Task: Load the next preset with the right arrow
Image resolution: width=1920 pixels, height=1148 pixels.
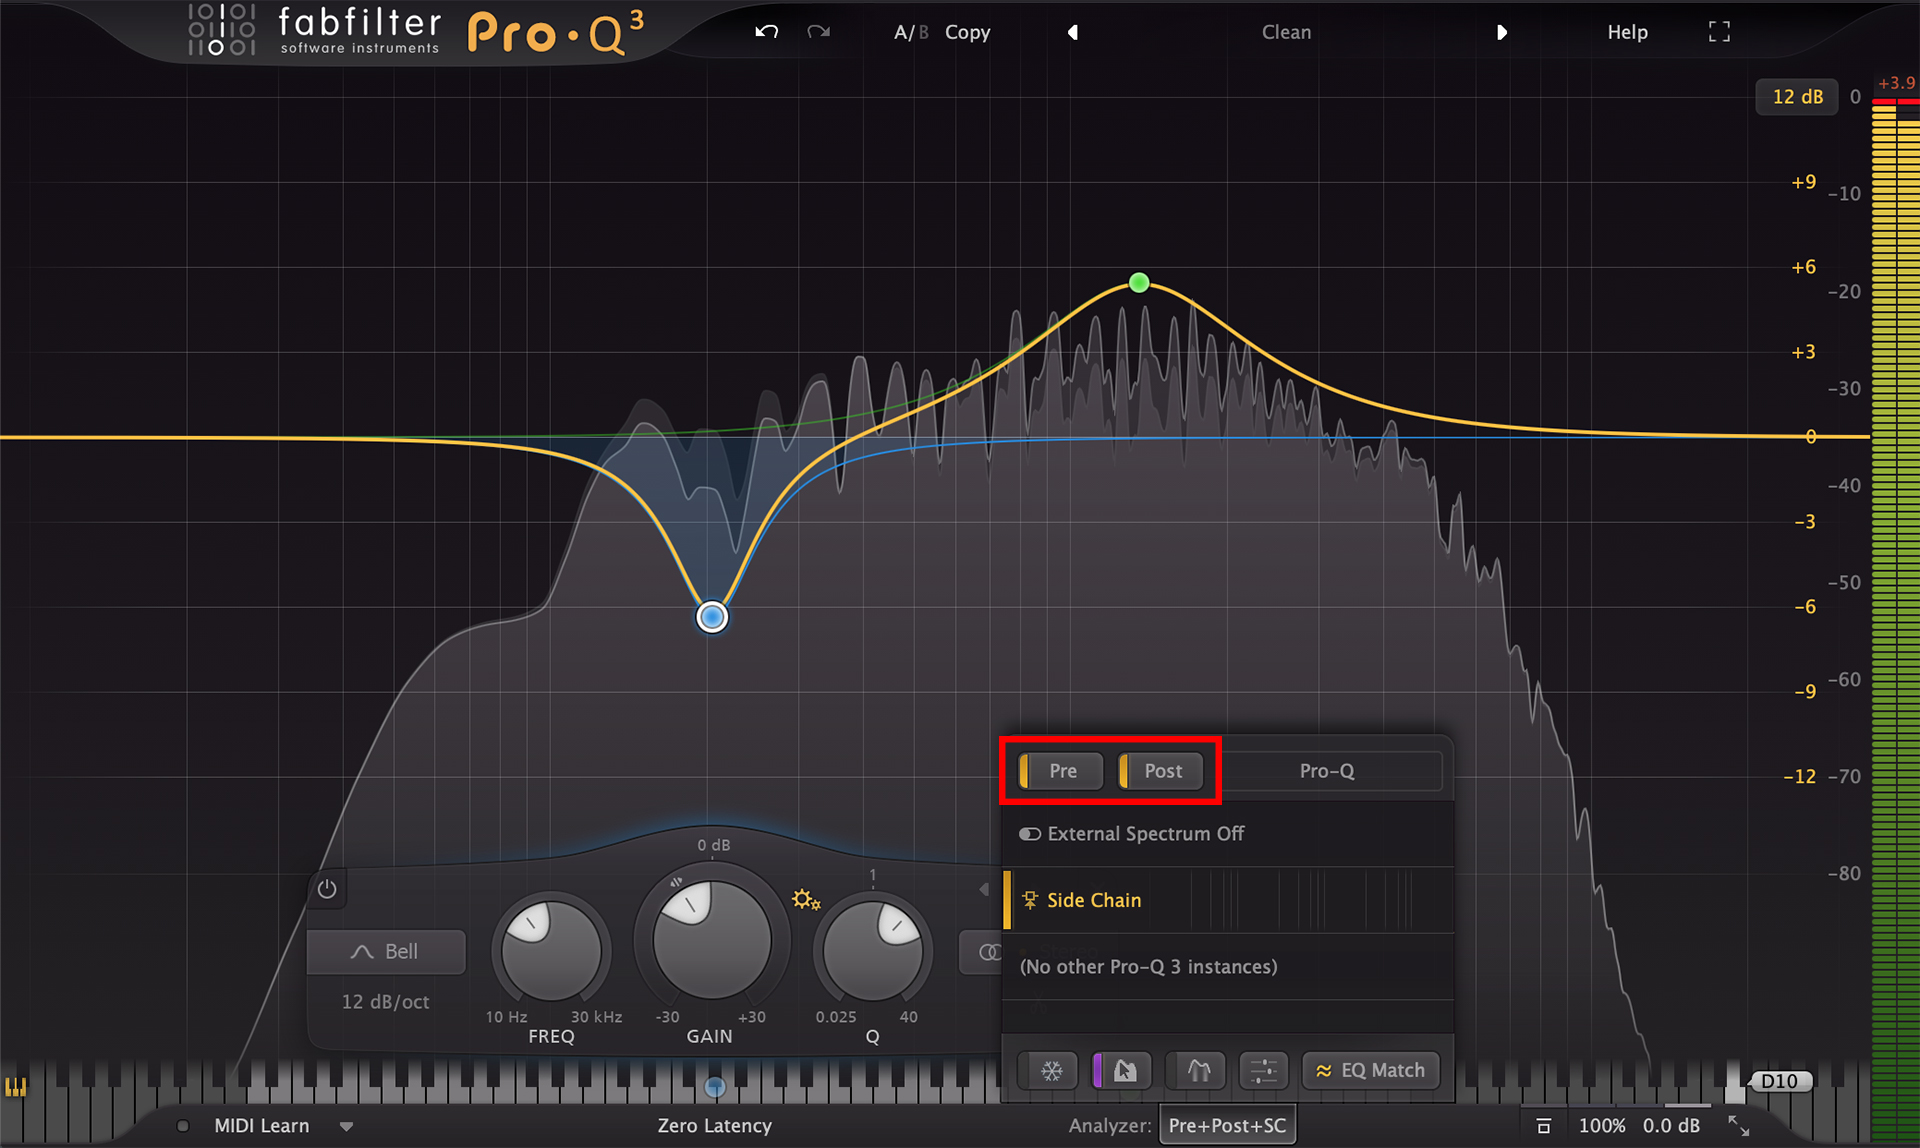Action: coord(1501,32)
